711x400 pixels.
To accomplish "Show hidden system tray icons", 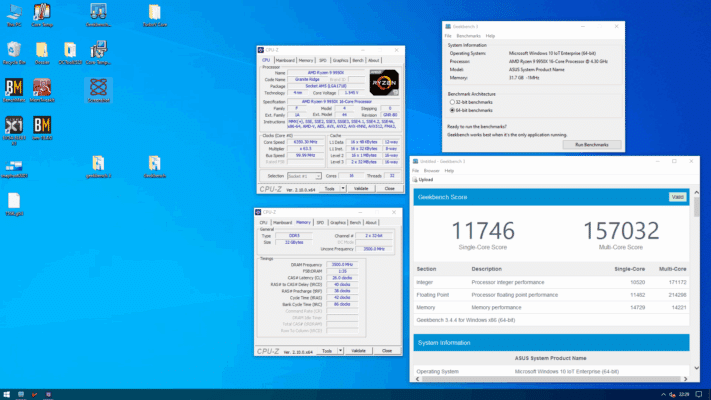I will tap(663, 395).
